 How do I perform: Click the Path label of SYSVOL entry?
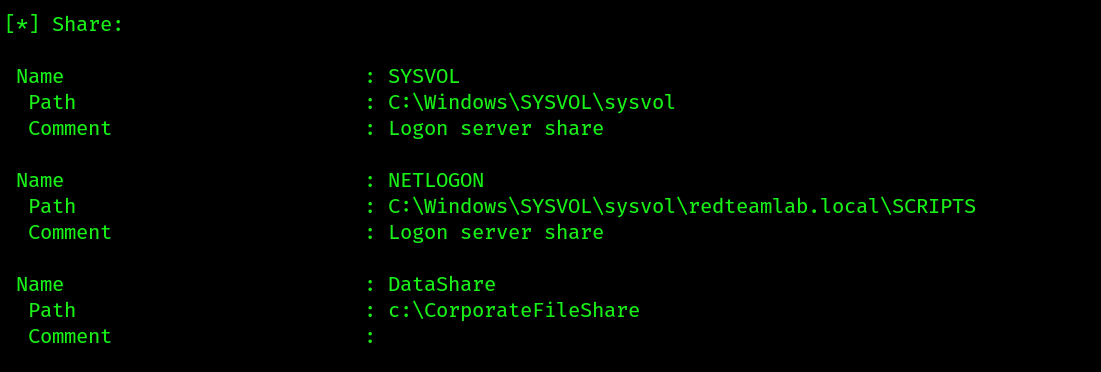[x=52, y=102]
